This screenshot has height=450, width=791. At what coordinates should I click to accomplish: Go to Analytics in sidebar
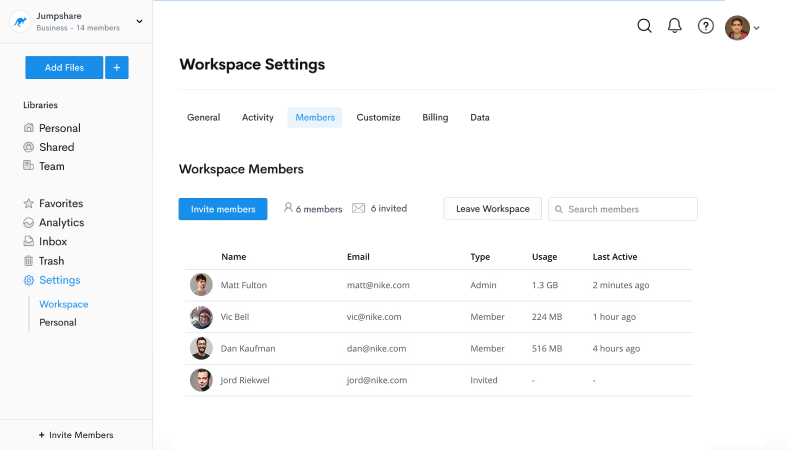[61, 223]
